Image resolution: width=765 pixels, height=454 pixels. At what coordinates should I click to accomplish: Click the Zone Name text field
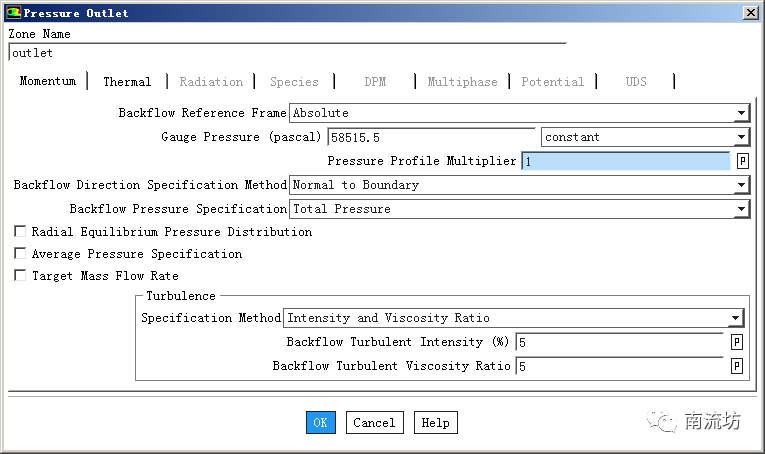click(x=286, y=53)
